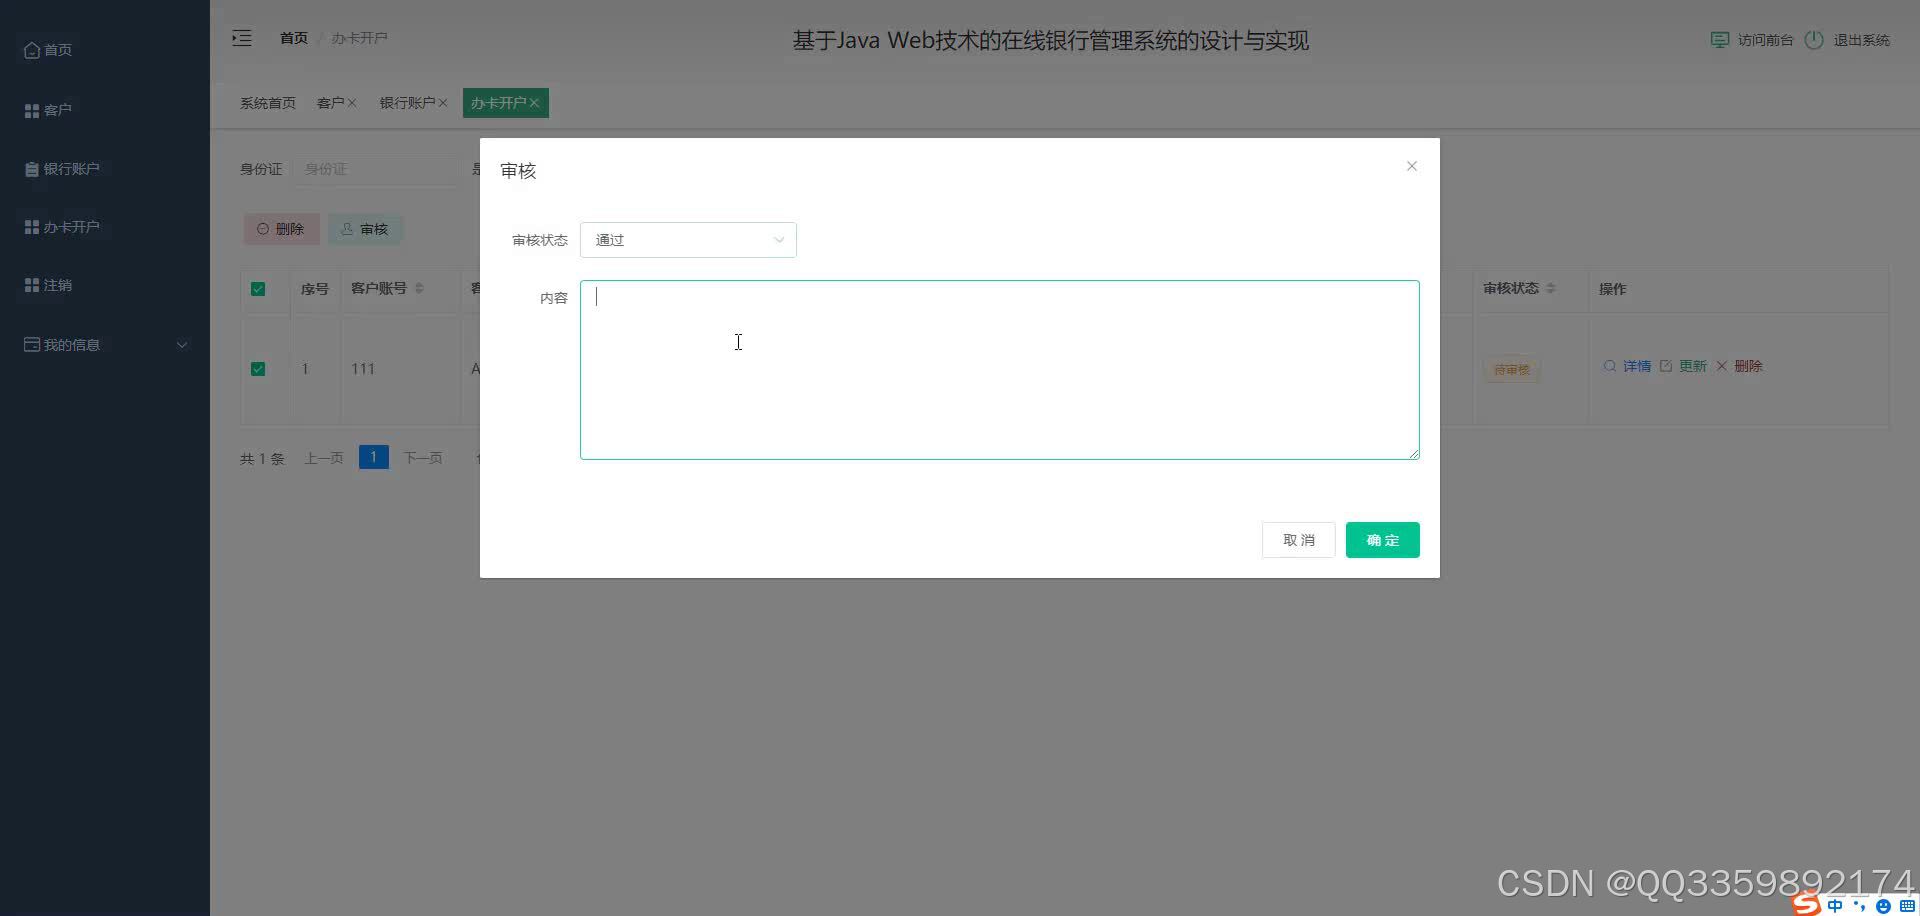Sort by 客户账号 column arrows
Screen dimensions: 1920x916
click(x=419, y=288)
